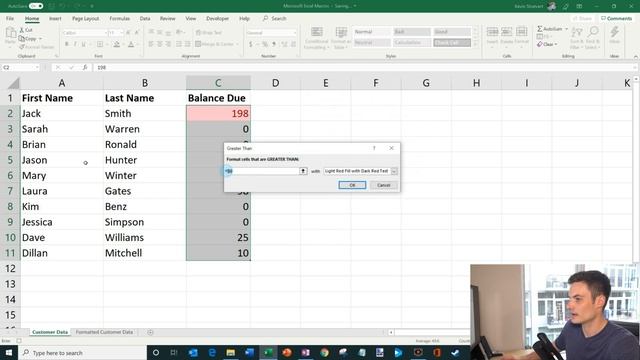This screenshot has width=640, height=360.
Task: Switch to the Formulas tab
Action: [120, 18]
